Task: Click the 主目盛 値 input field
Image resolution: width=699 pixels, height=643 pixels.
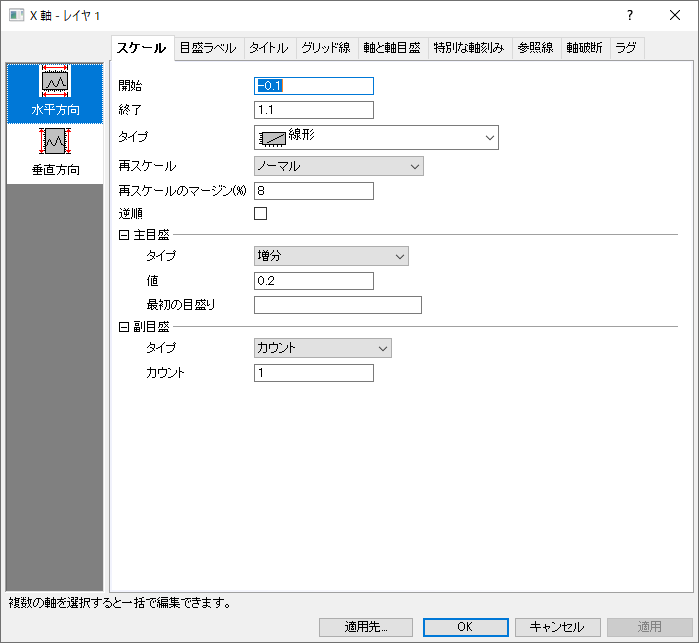Action: click(314, 281)
